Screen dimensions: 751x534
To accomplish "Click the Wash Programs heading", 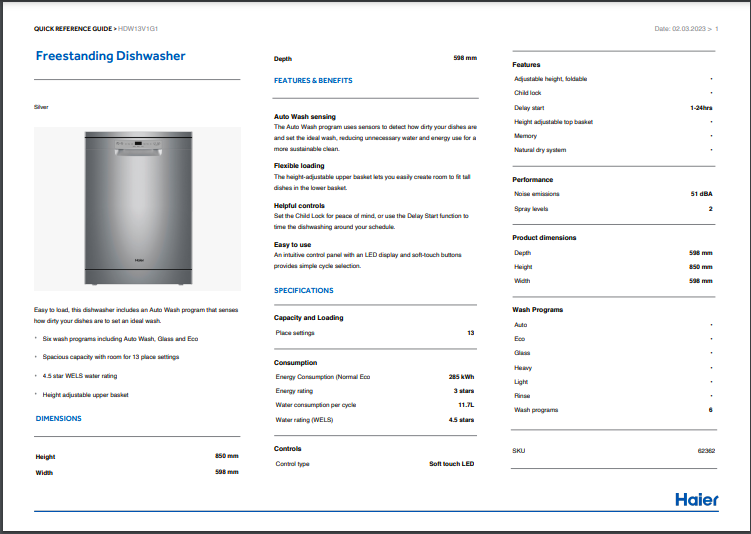I will click(537, 310).
